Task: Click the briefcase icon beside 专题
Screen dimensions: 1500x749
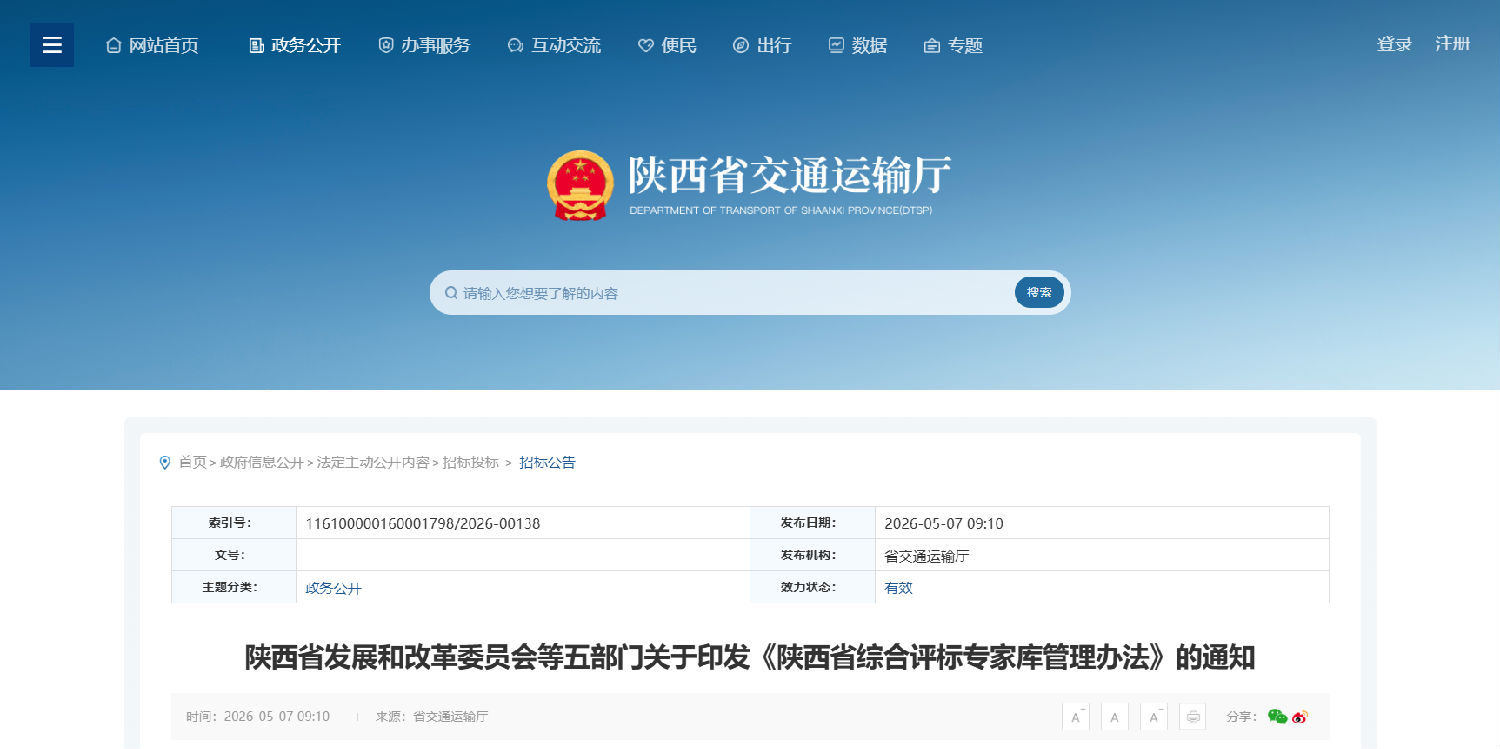Action: (x=932, y=45)
